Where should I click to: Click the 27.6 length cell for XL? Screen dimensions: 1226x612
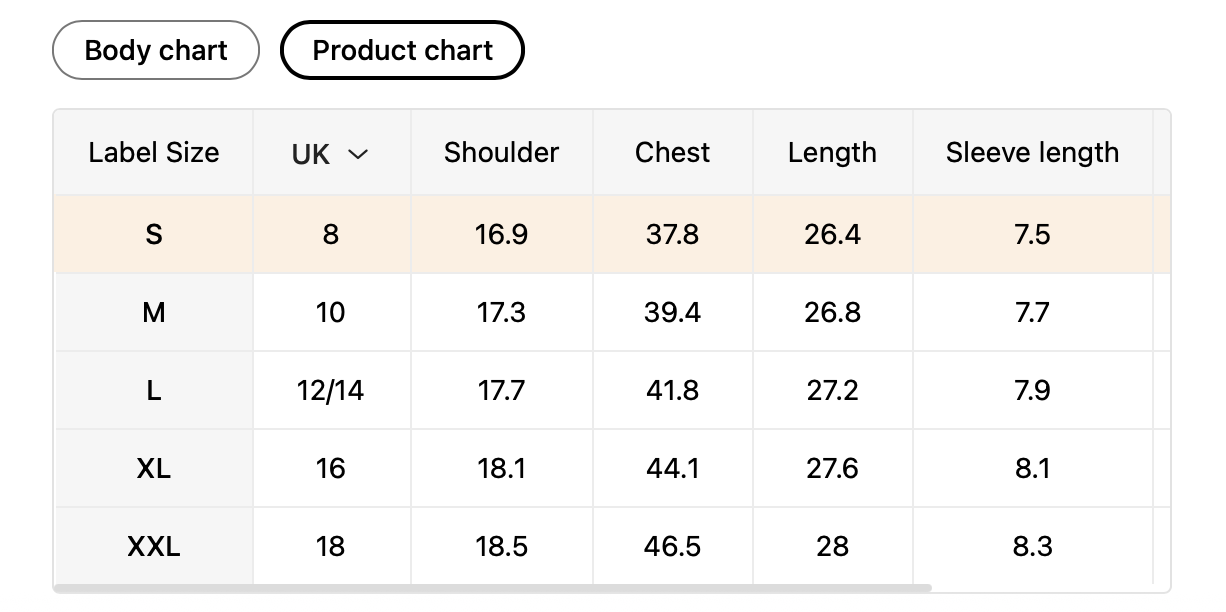click(x=832, y=468)
